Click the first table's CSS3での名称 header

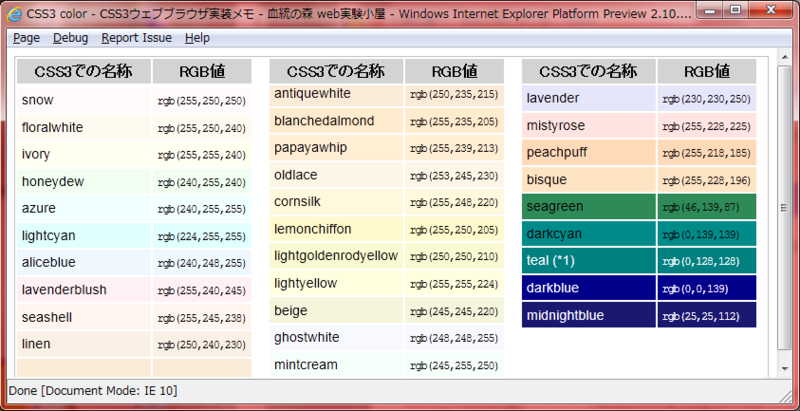tap(84, 71)
